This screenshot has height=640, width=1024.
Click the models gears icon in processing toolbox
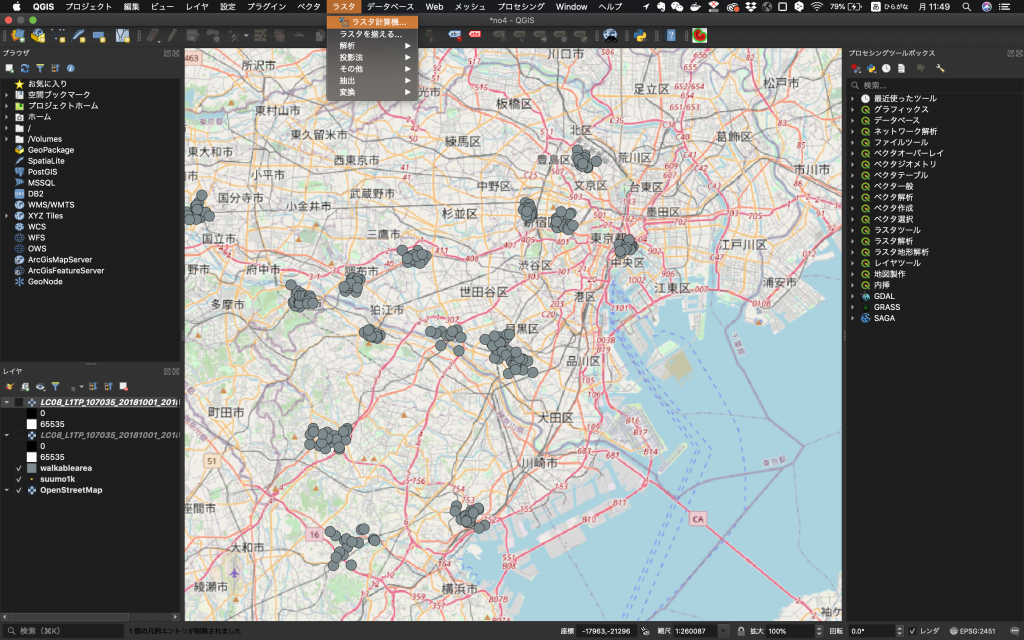click(x=856, y=68)
